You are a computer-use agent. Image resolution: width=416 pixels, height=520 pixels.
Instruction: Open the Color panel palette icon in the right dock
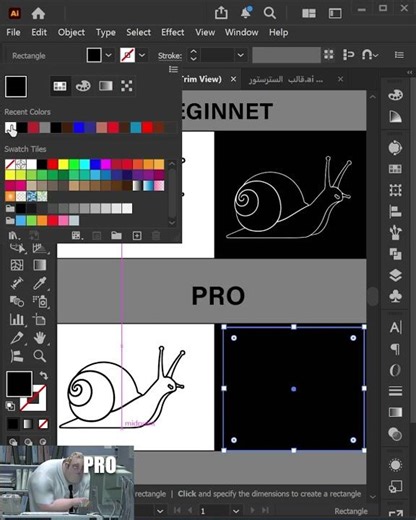point(395,95)
